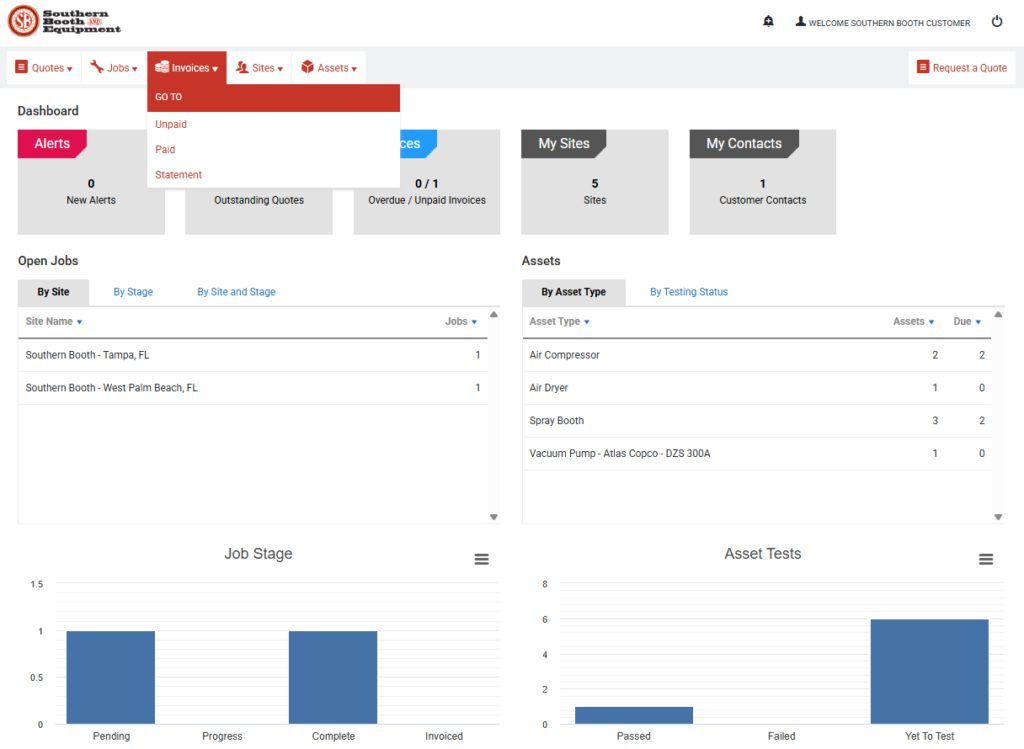Expand the Quotes dropdown menu
Screen dimensions: 1024x749
44,68
